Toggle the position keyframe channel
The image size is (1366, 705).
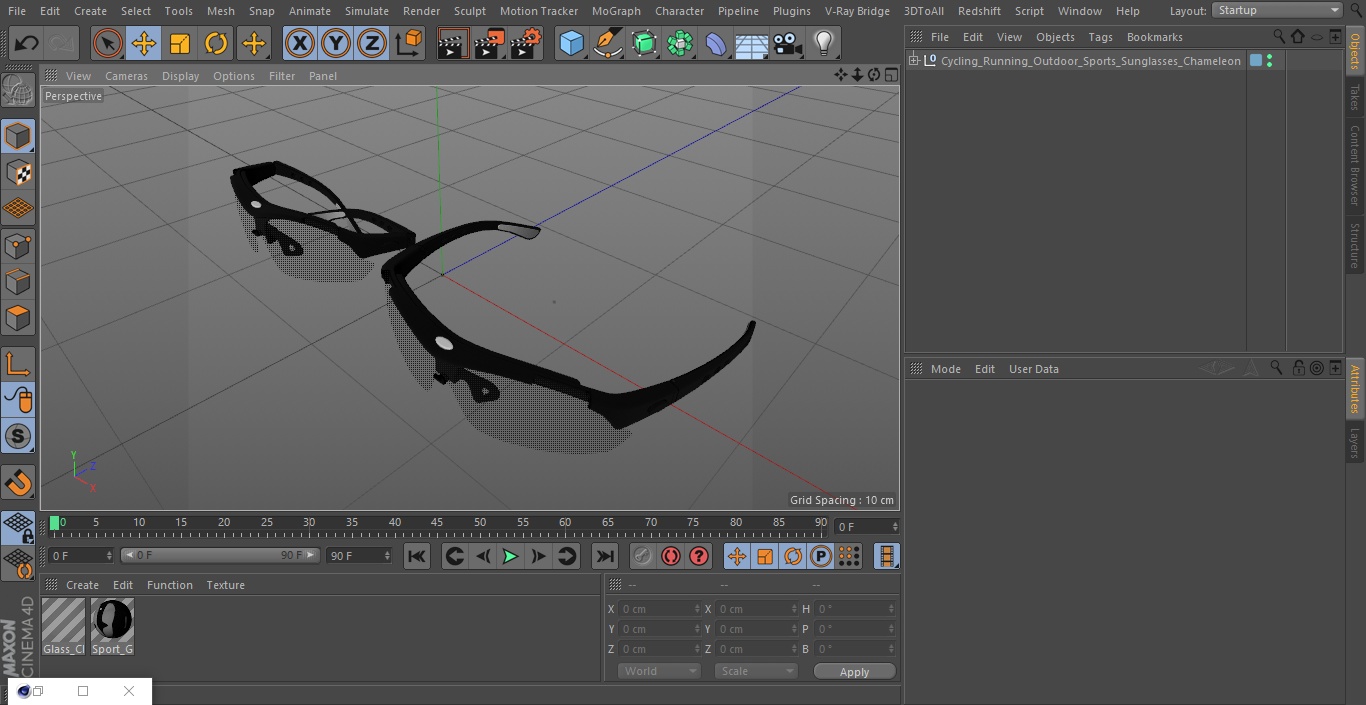[737, 556]
